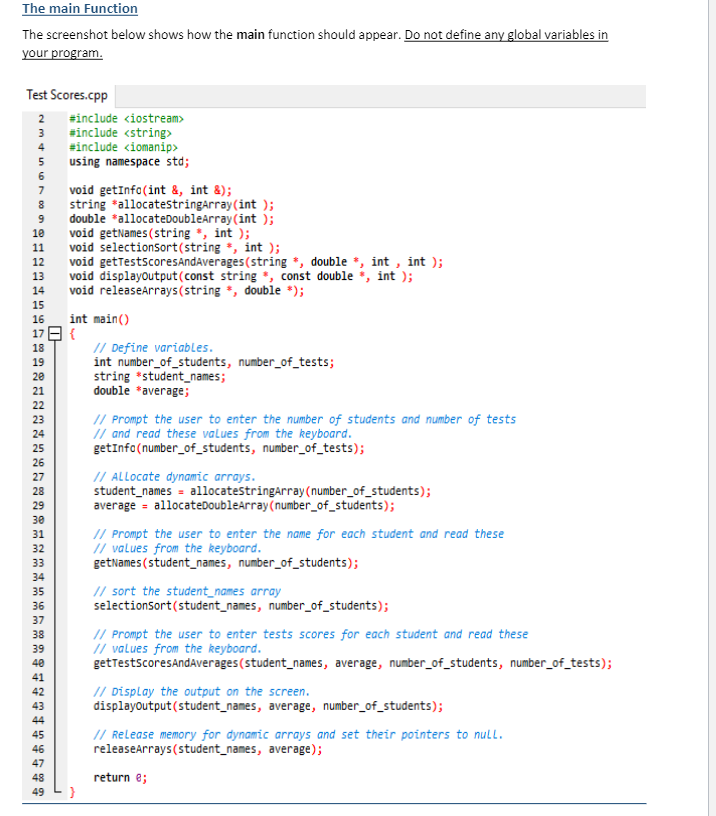Click '// sort the student_names array' comment
Viewport: 716px width, 816px height.
point(187,591)
